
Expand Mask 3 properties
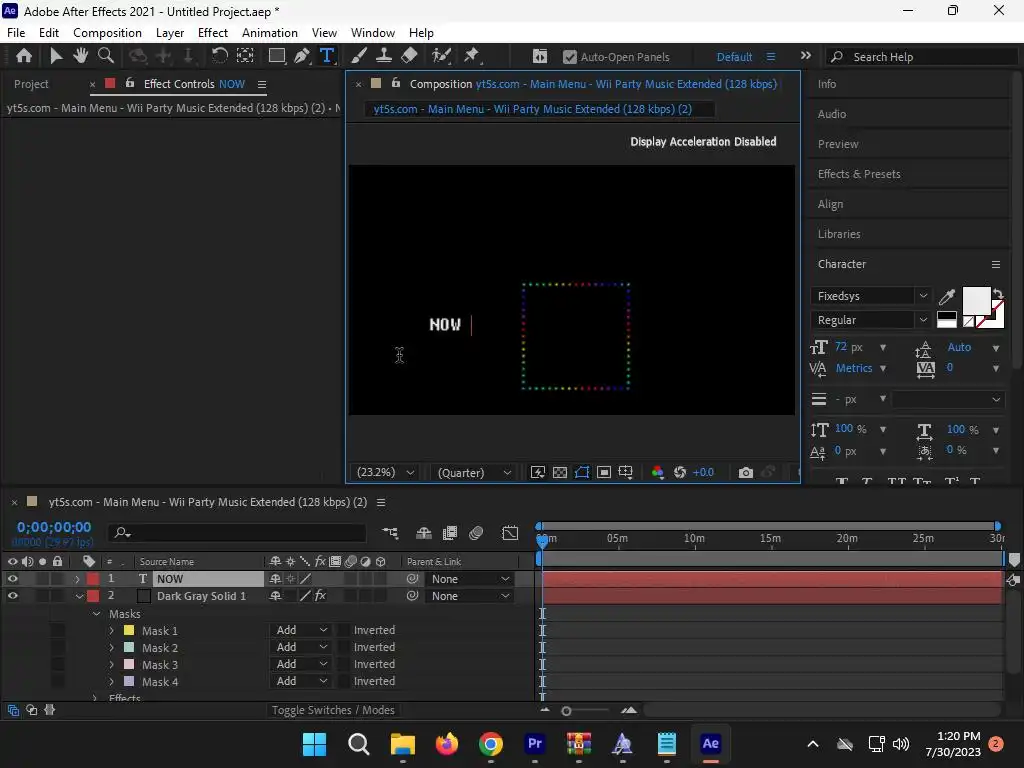(x=112, y=665)
